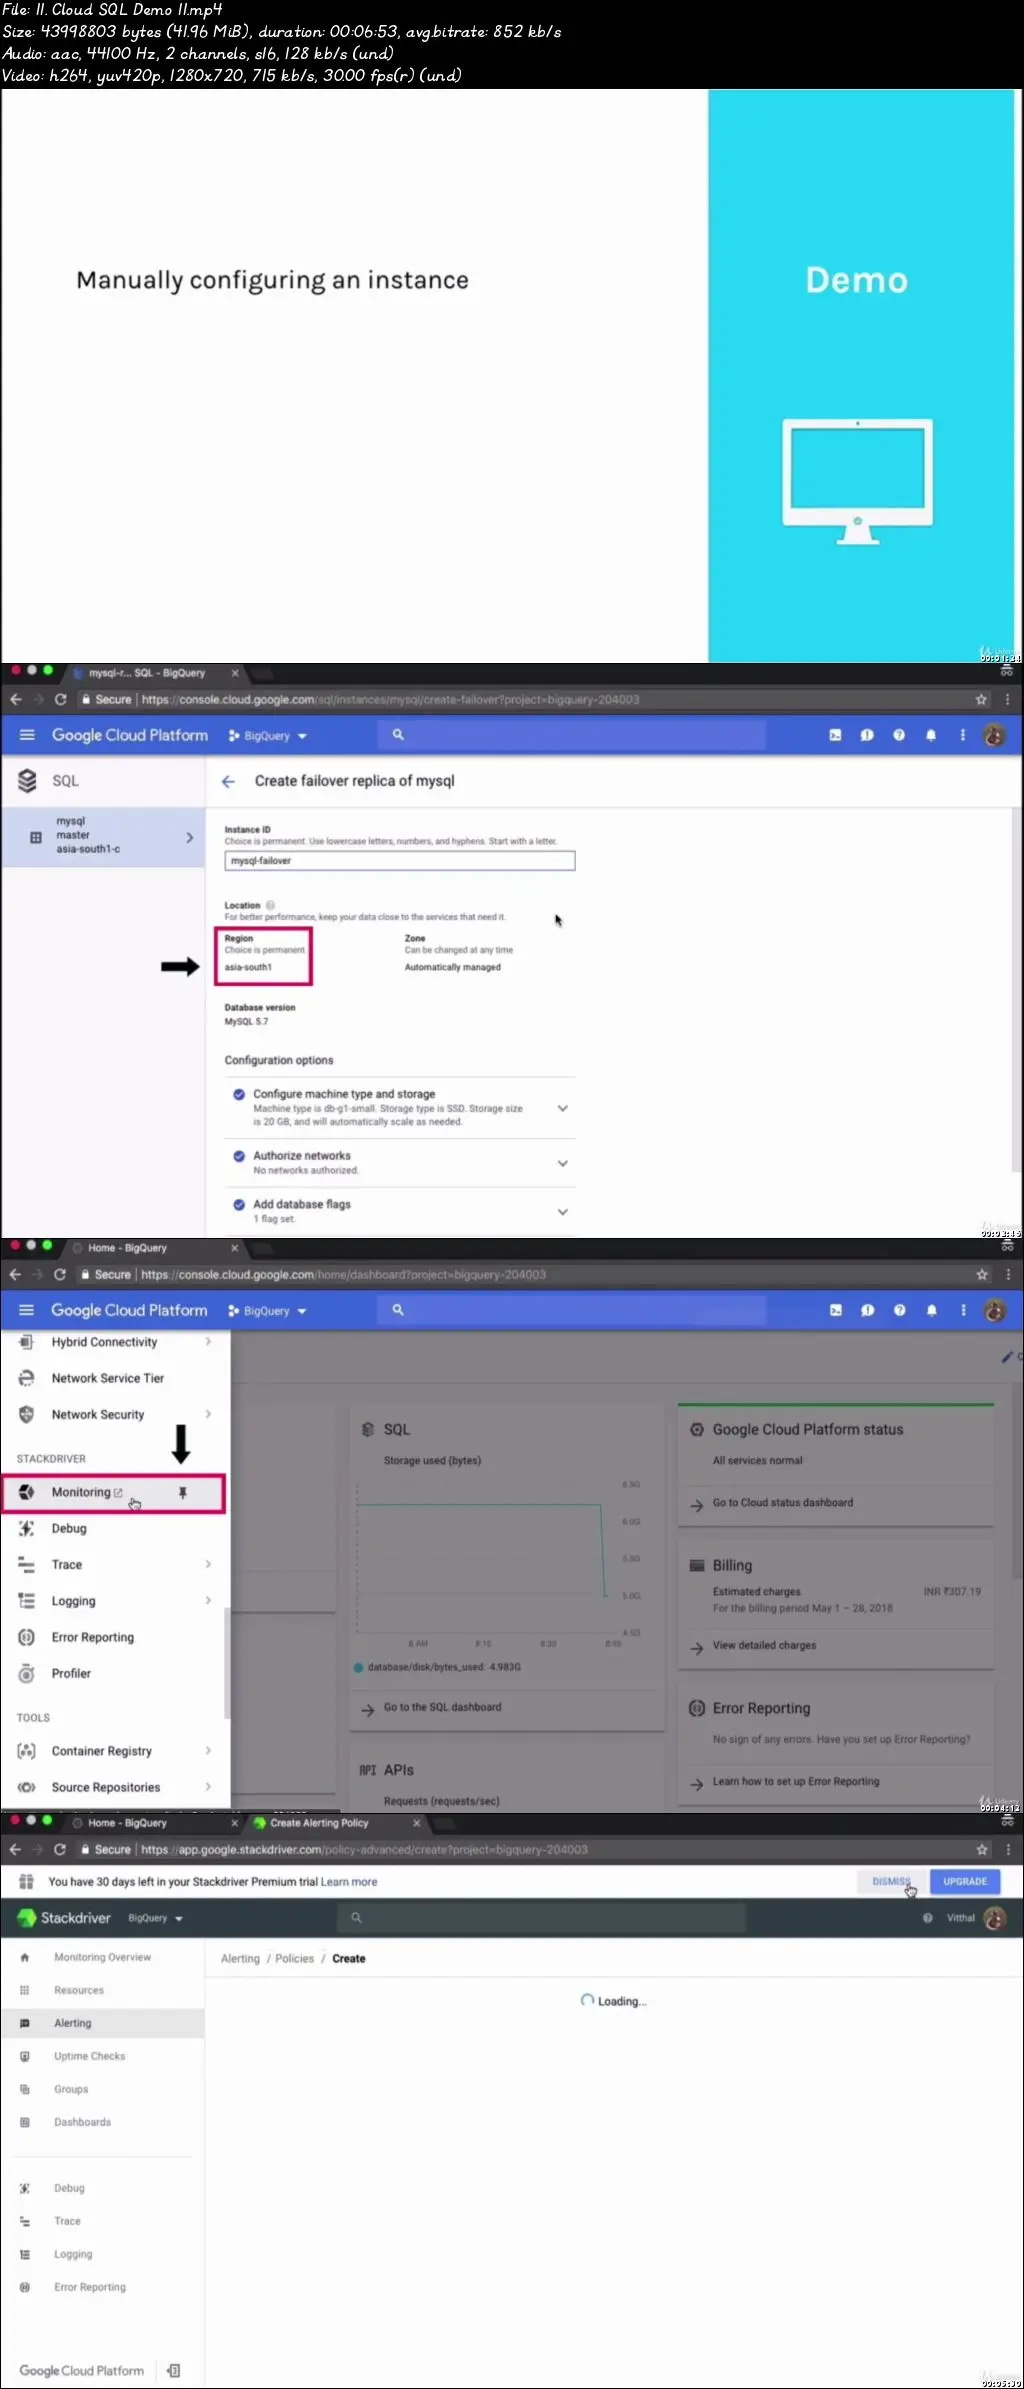Open Go to Cloud status dashboard link
1024x2389 pixels.
[x=782, y=1502]
